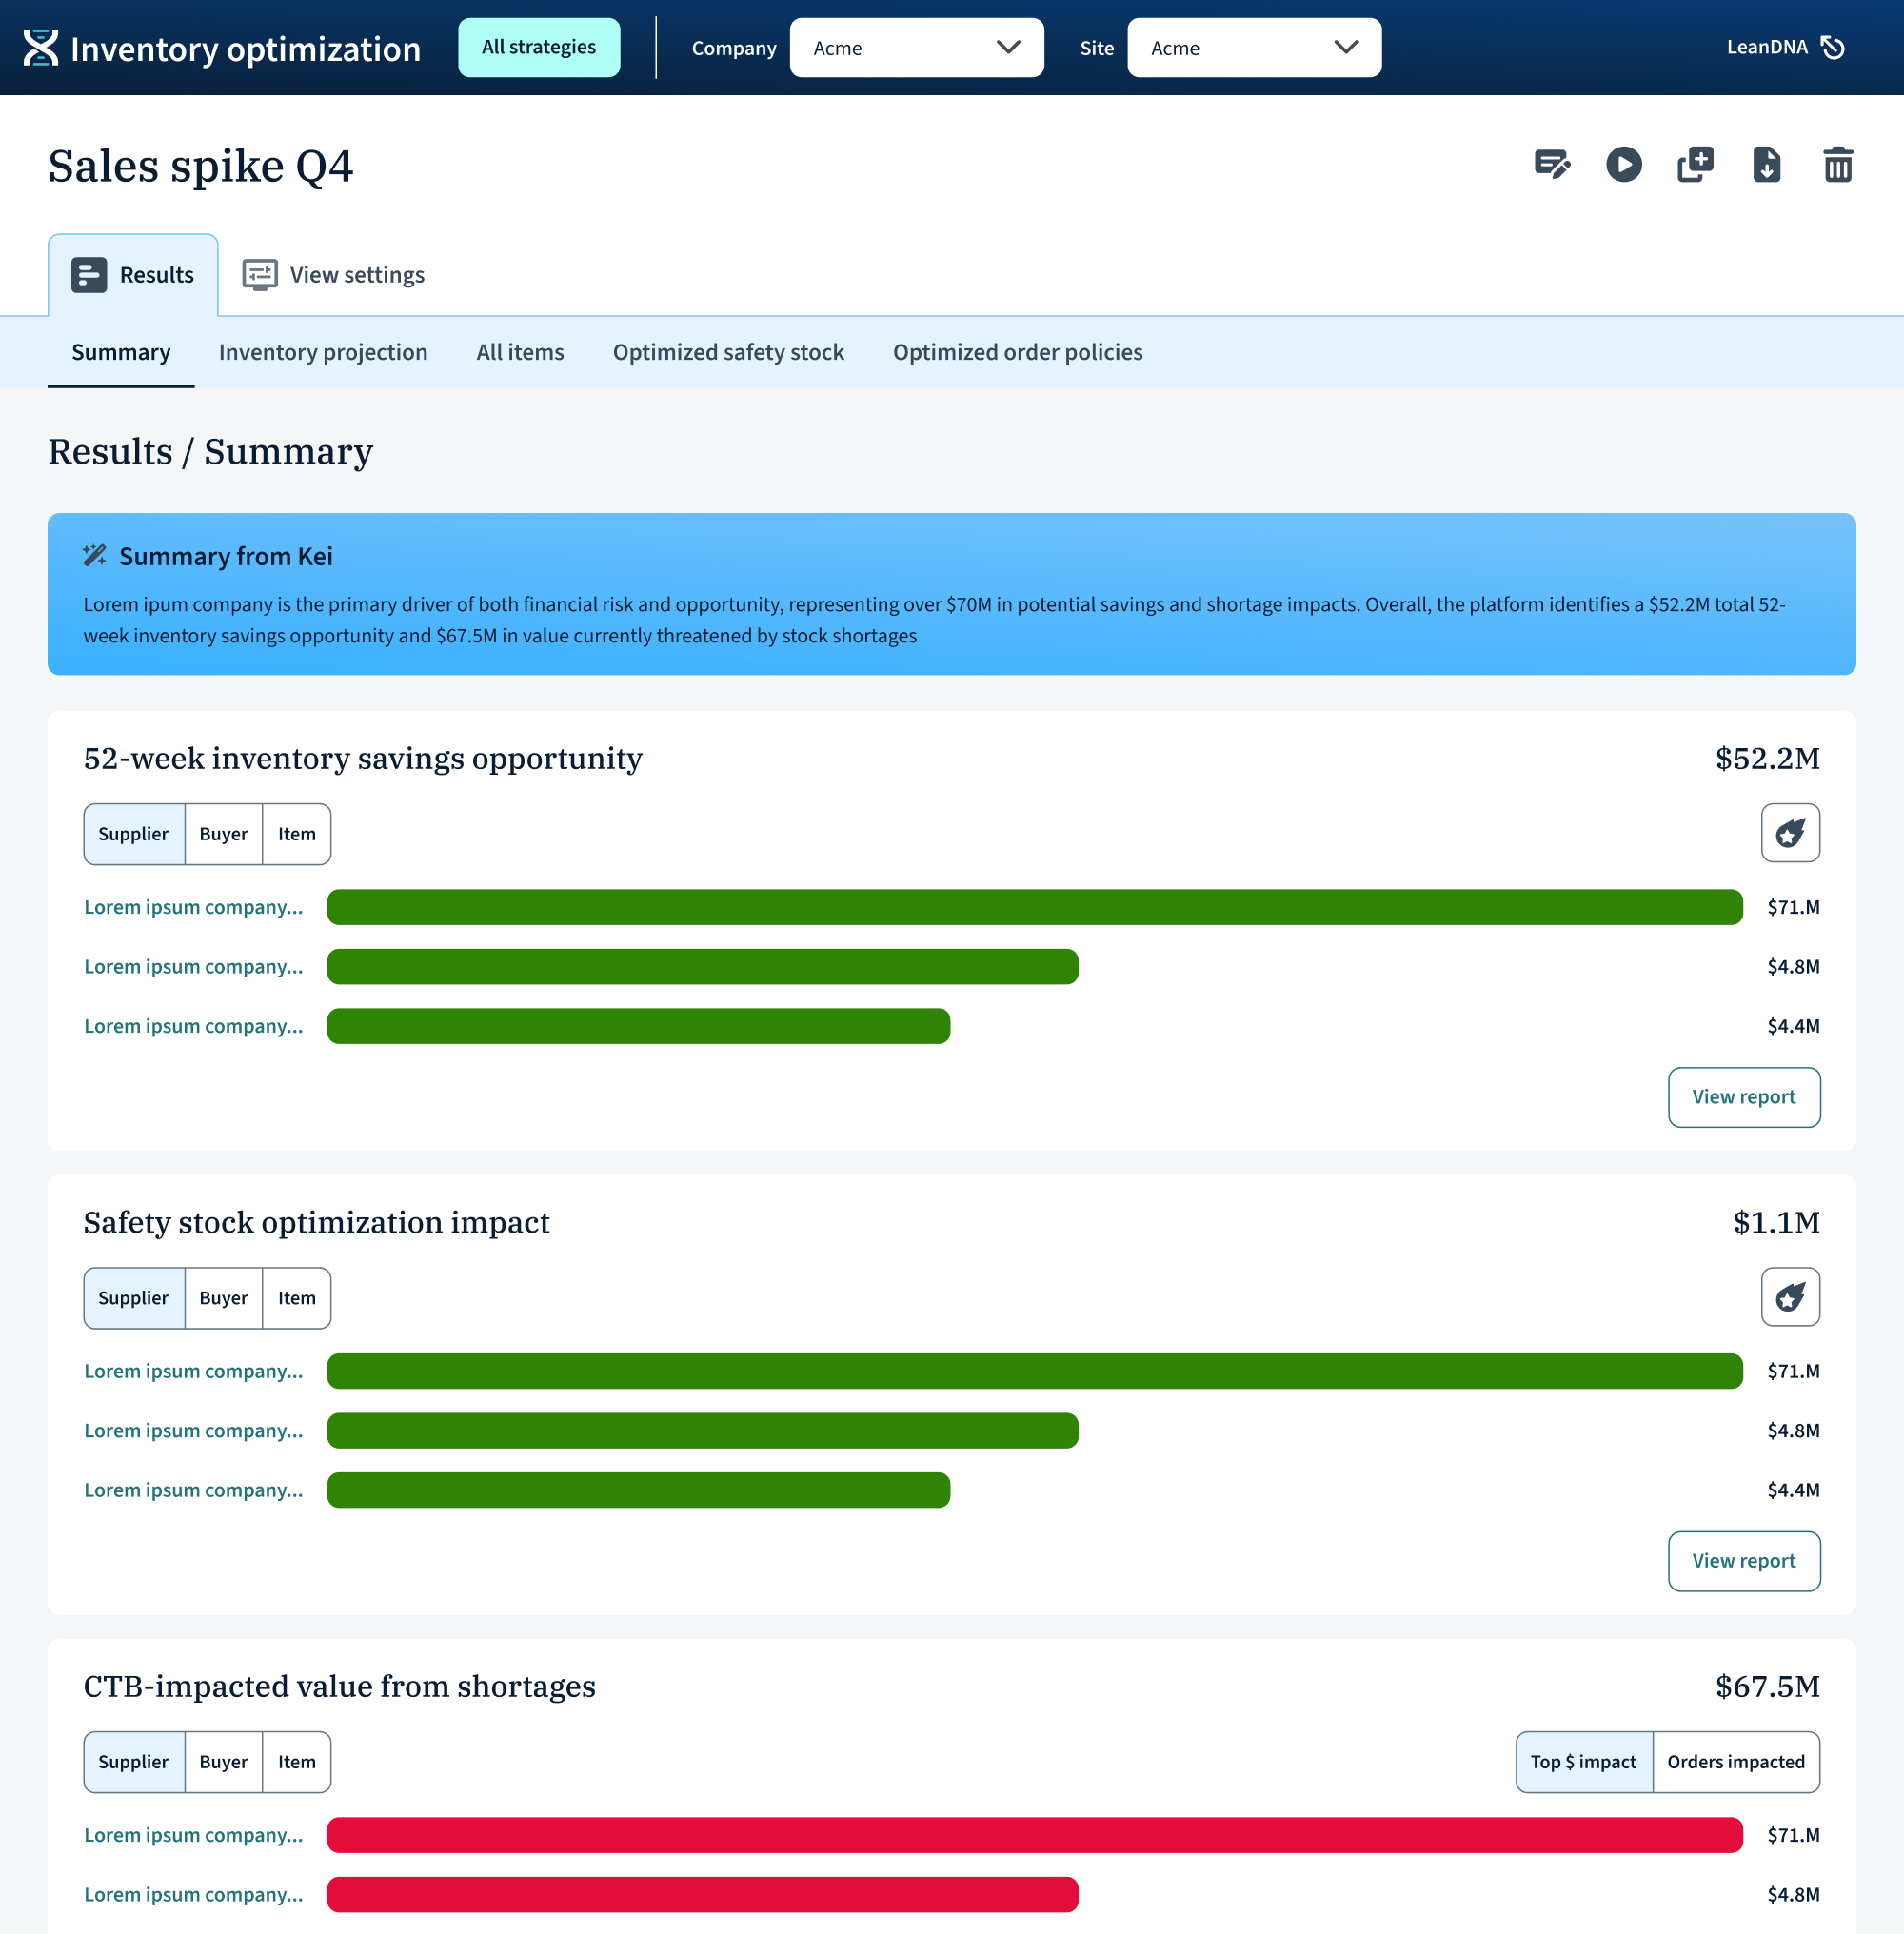This screenshot has width=1904, height=1934.
Task: Delete Sales spike Q4 with trash icon
Action: [1838, 164]
